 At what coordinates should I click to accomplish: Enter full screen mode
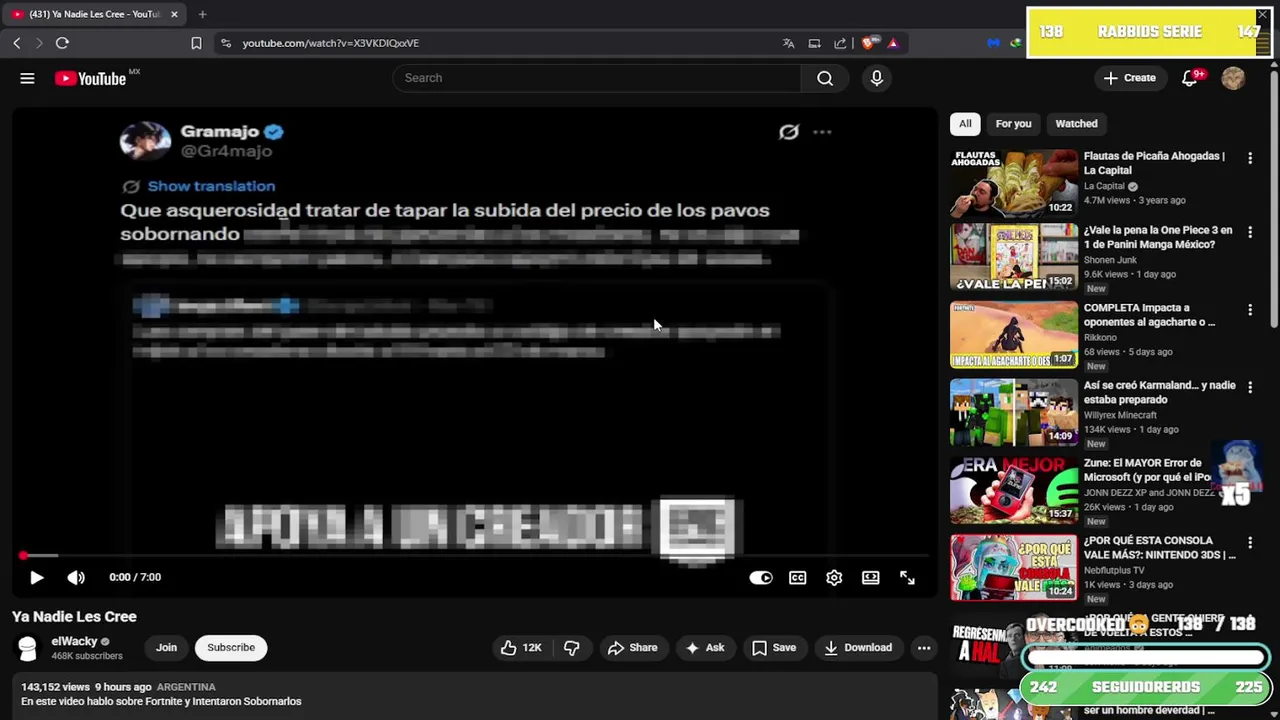point(907,577)
